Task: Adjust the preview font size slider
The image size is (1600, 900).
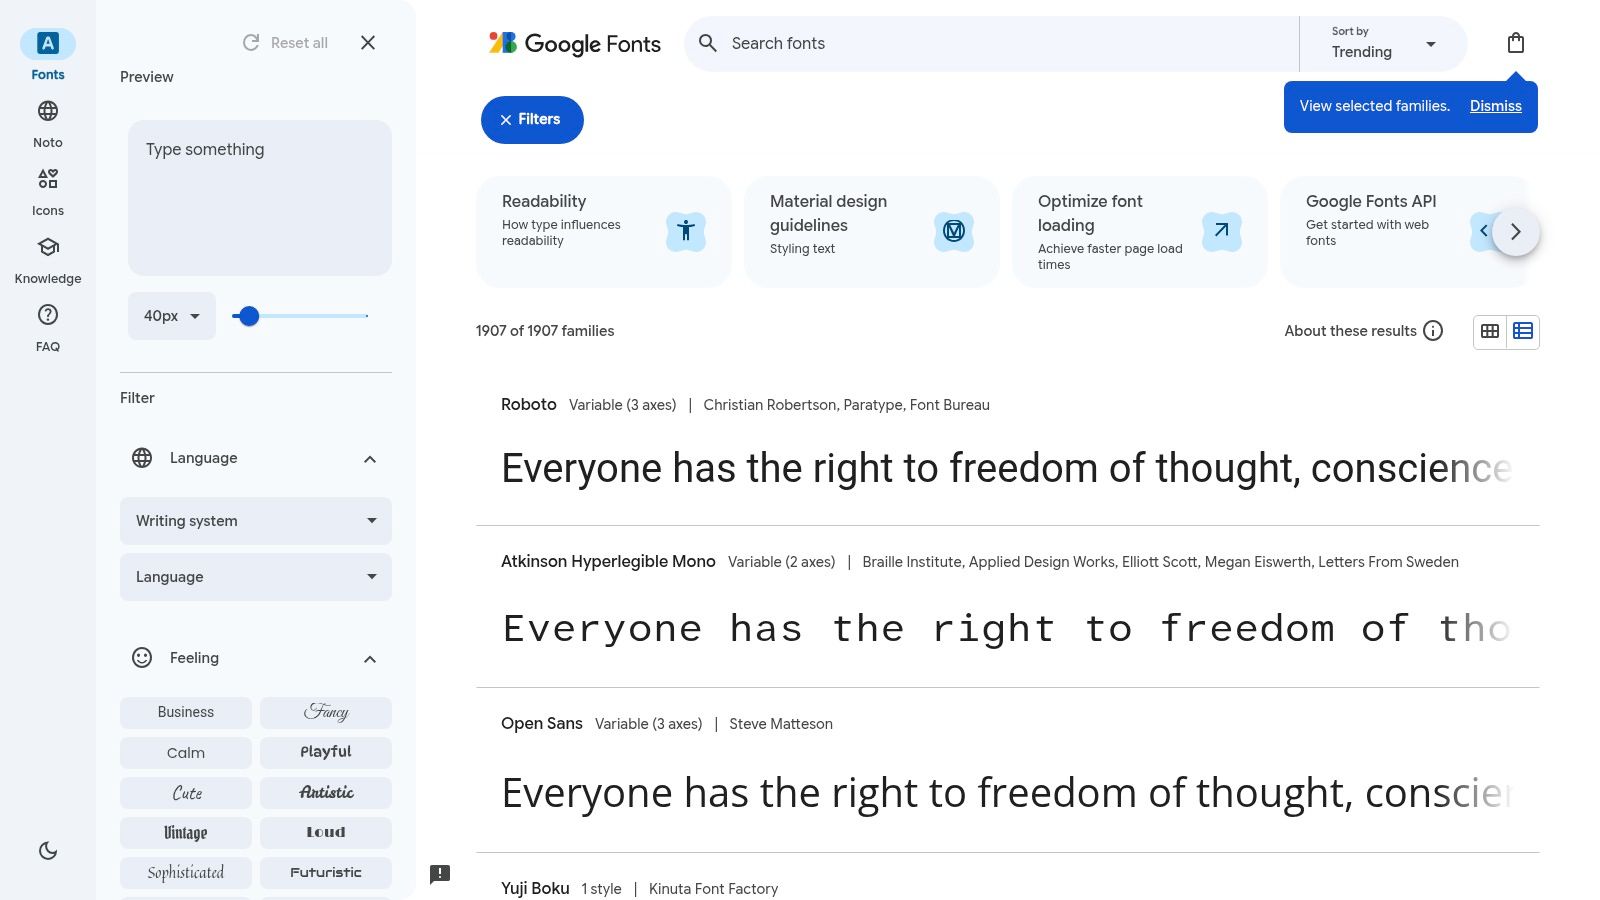Action: pyautogui.click(x=248, y=315)
